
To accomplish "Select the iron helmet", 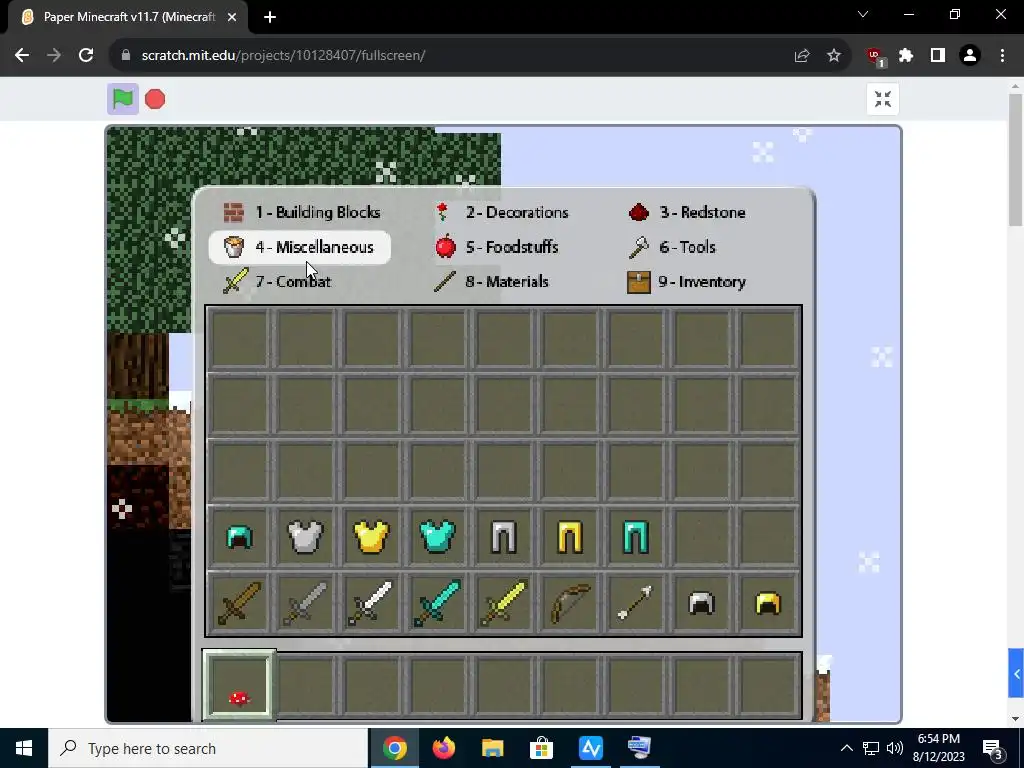I will tap(702, 603).
